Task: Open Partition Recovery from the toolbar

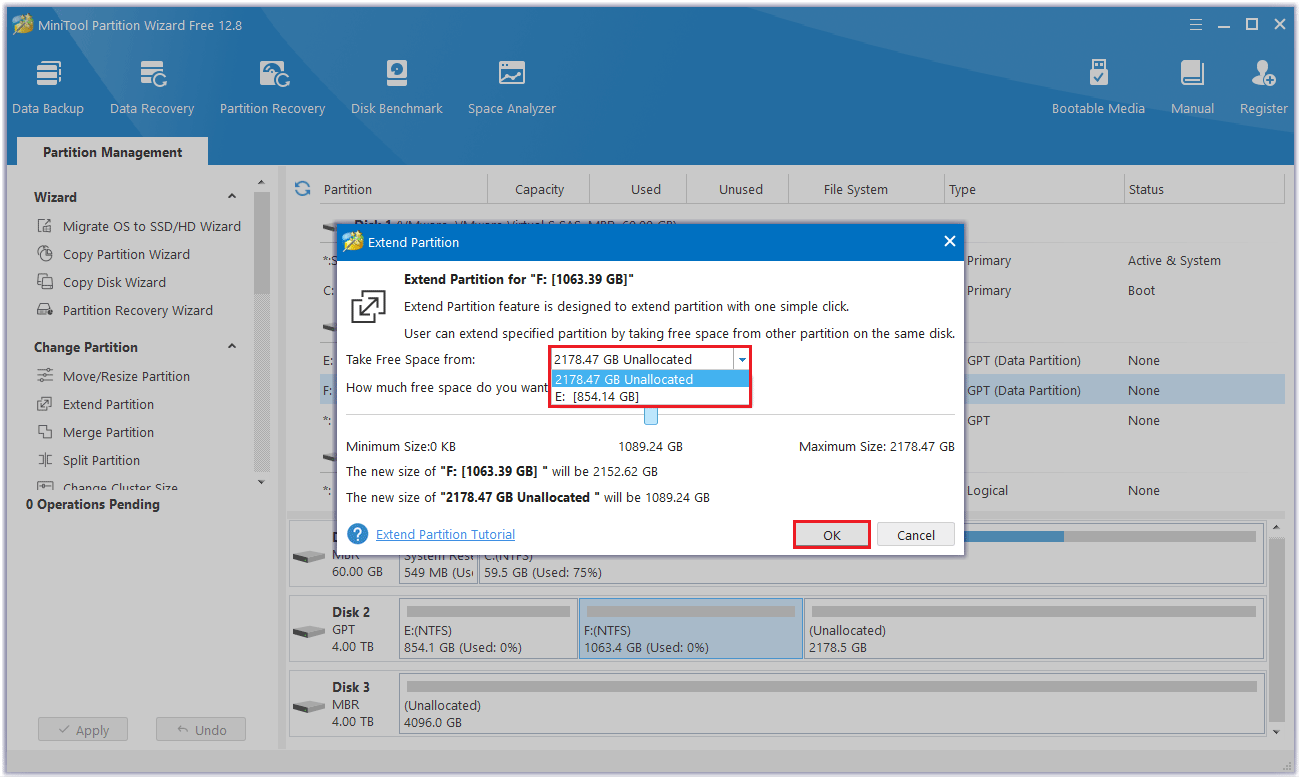Action: (x=272, y=88)
